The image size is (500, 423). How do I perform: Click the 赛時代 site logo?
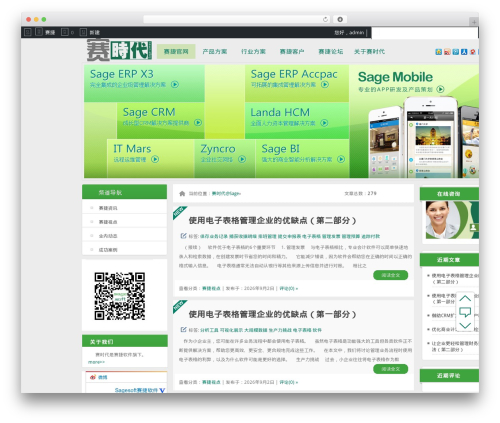click(119, 50)
